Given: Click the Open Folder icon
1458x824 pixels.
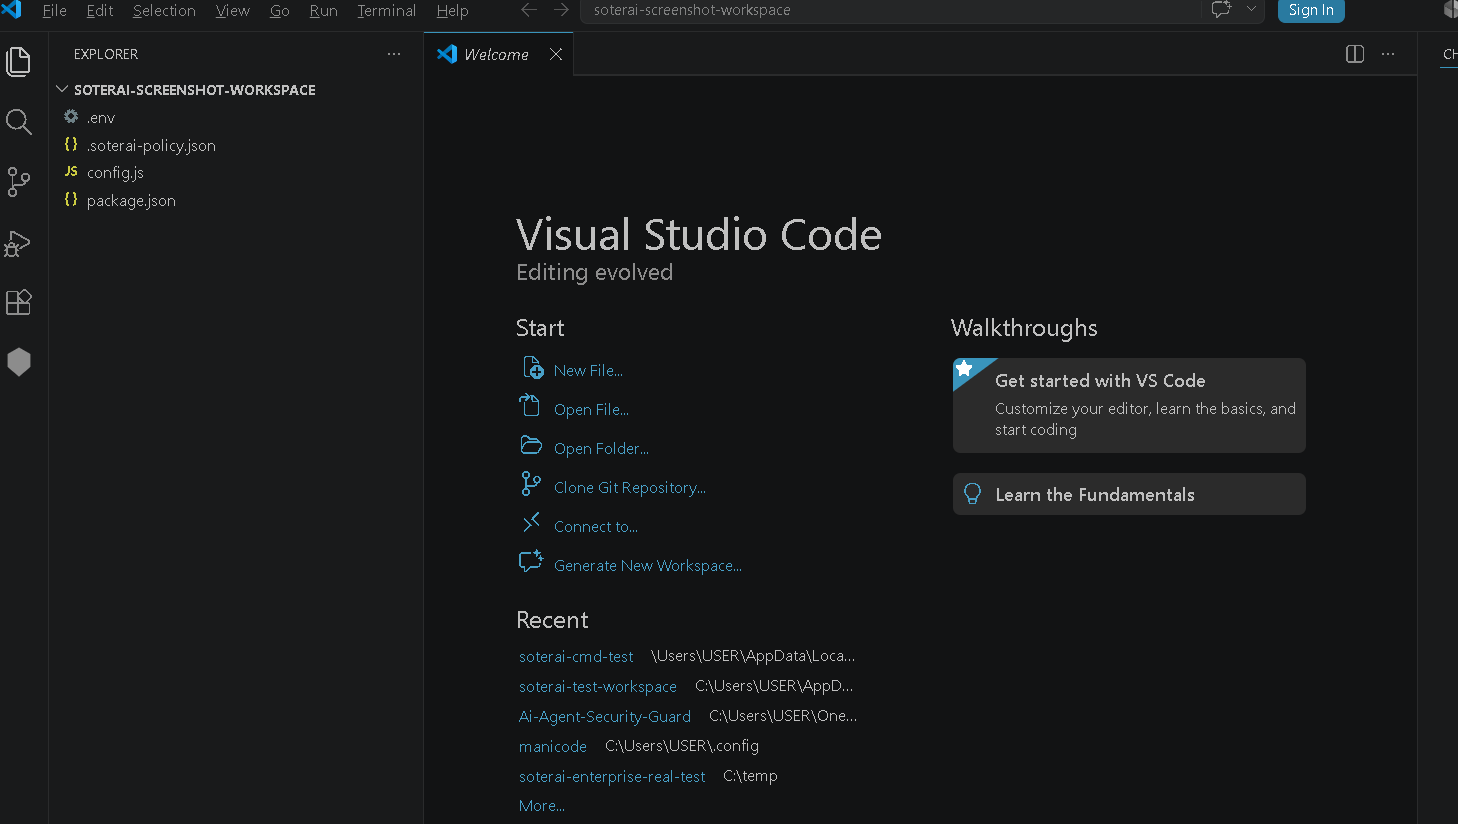Looking at the screenshot, I should [x=531, y=445].
